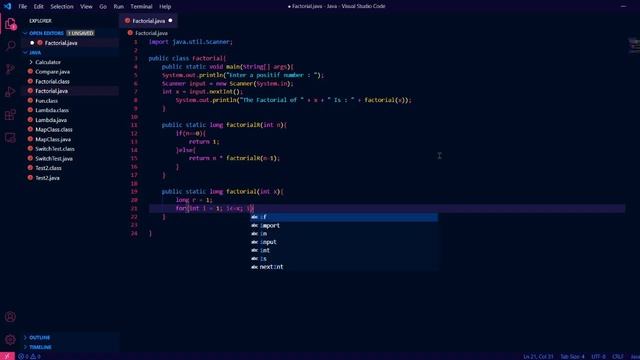The image size is (640, 360).
Task: Open the File menu
Action: click(23, 7)
